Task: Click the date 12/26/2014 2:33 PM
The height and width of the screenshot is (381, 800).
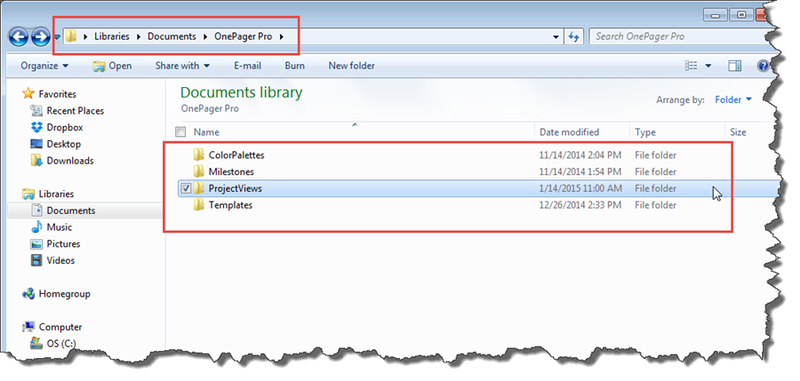Action: (x=580, y=206)
